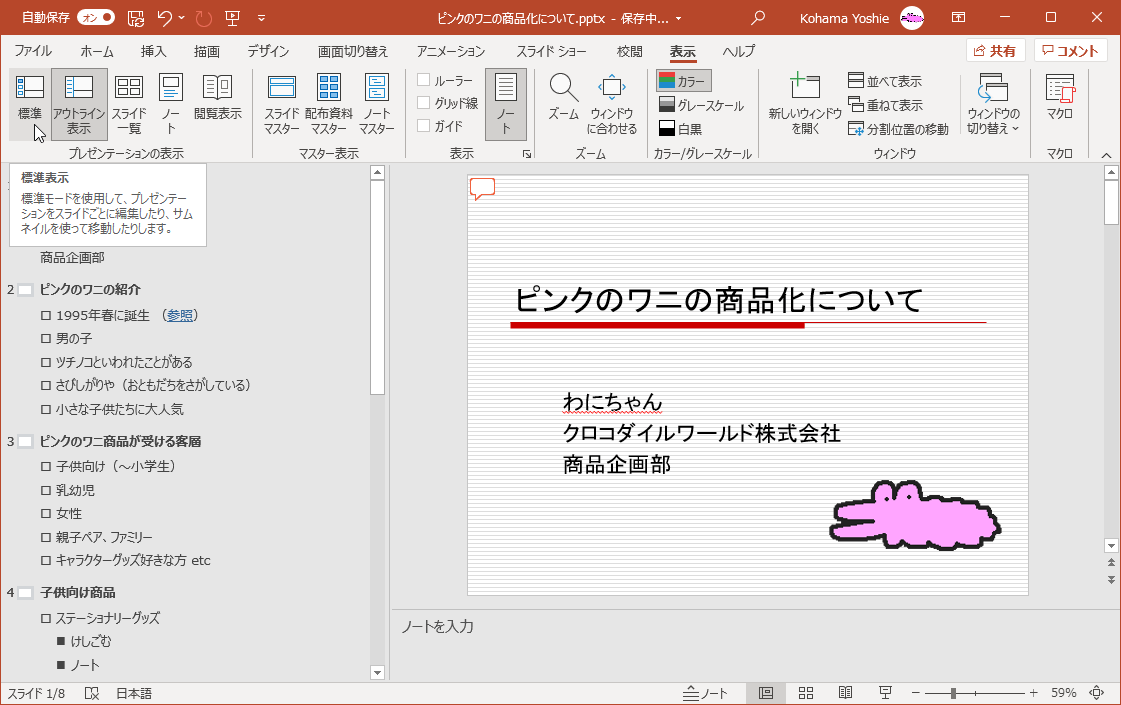Toggle 自動保存 switch off
This screenshot has height=705, width=1121.
[x=96, y=17]
